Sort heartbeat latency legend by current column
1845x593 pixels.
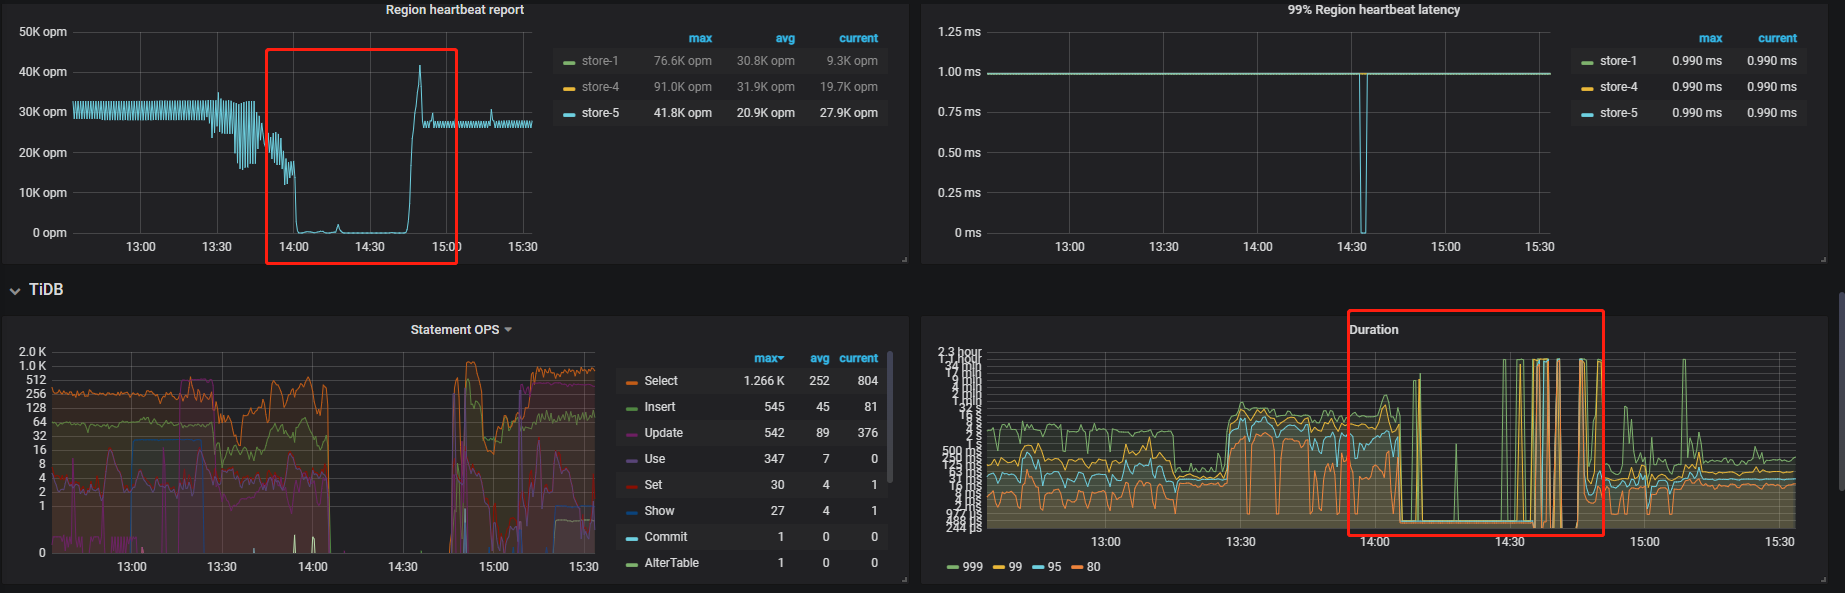[x=1777, y=38]
